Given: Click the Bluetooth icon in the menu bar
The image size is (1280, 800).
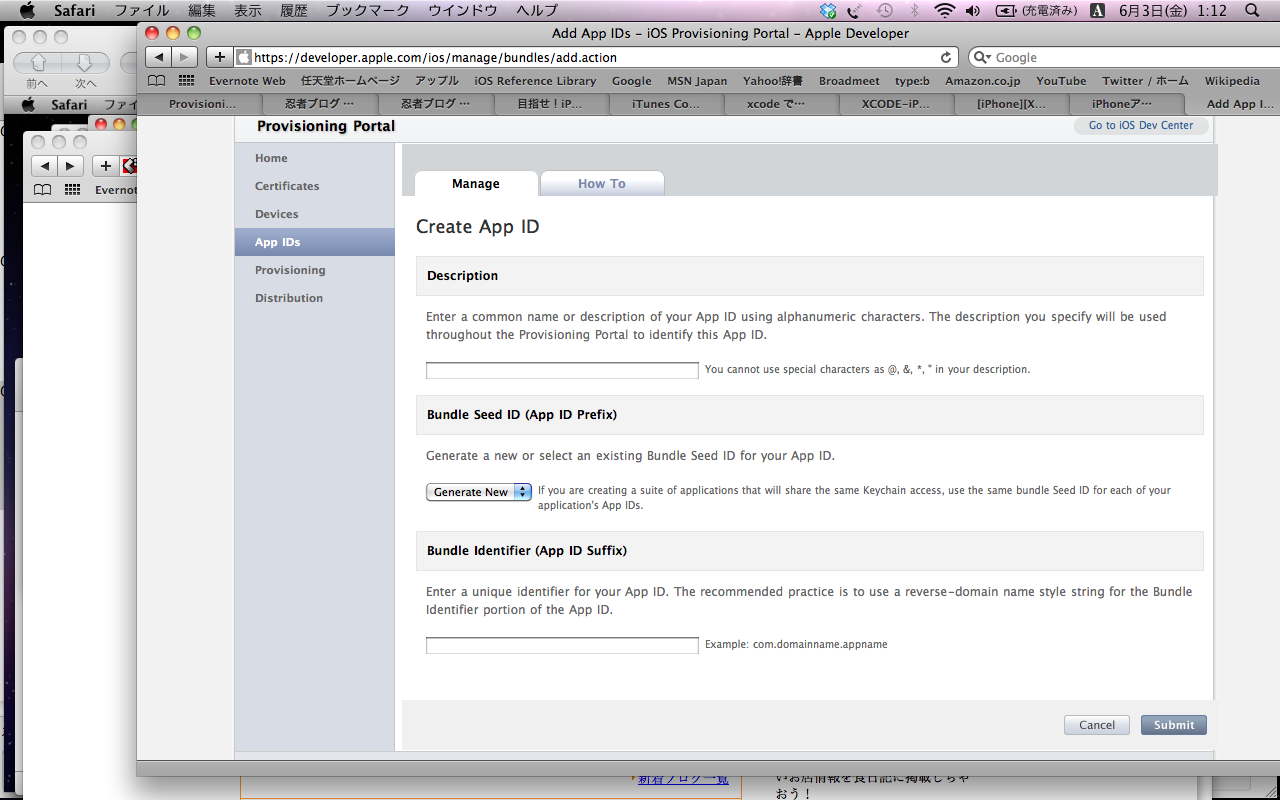Looking at the screenshot, I should (915, 10).
